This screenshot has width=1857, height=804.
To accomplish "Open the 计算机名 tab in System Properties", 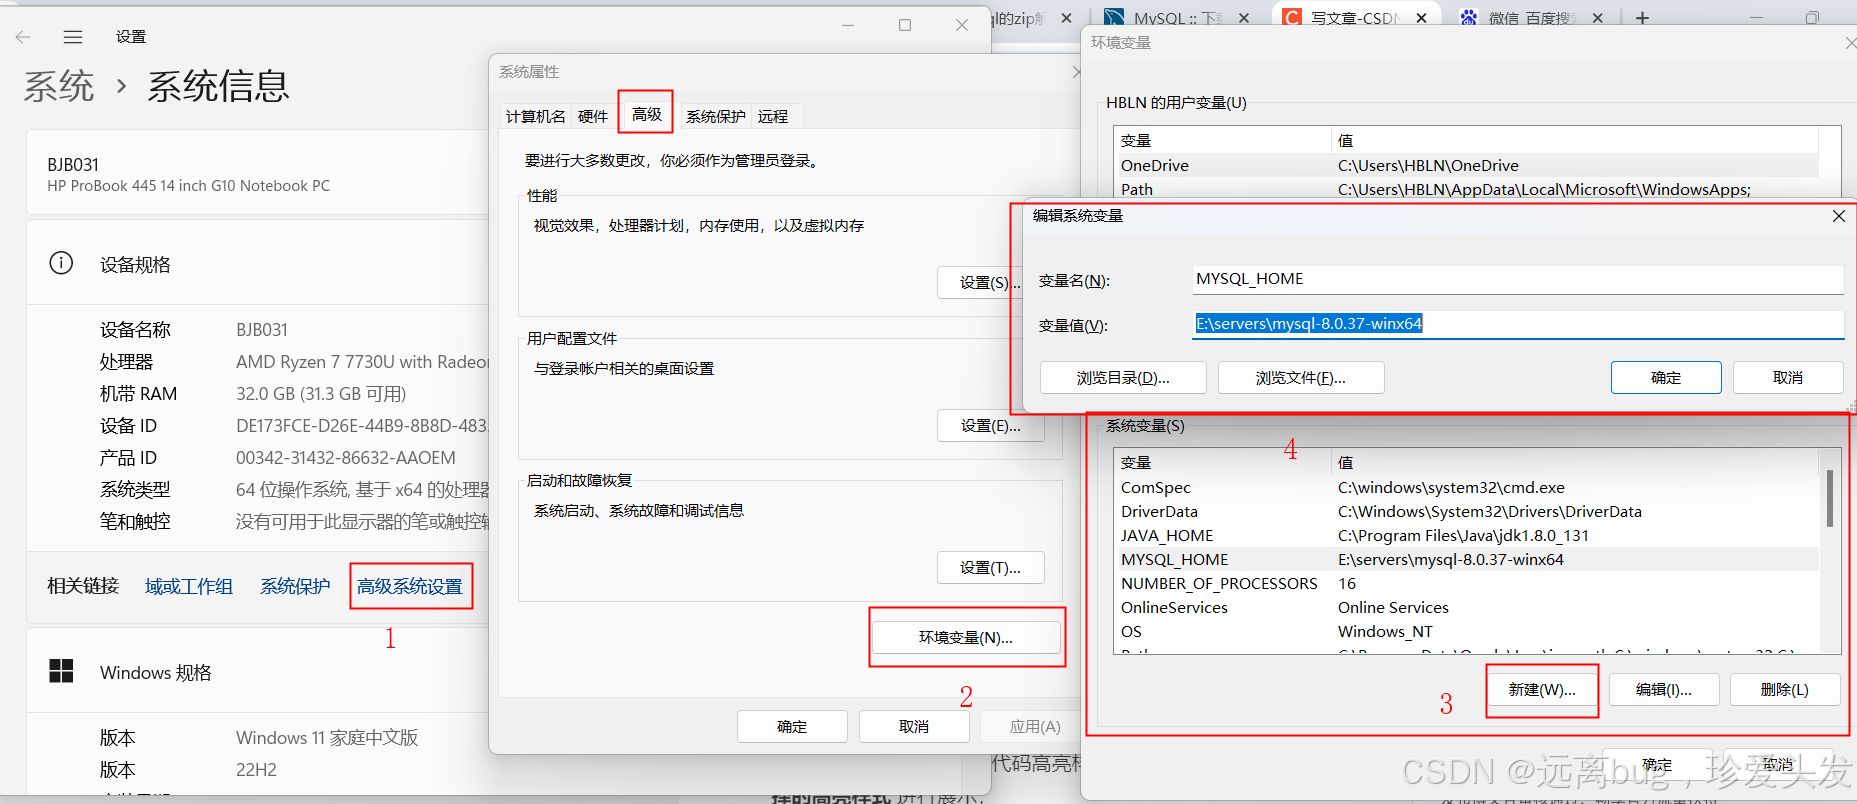I will click(x=535, y=116).
